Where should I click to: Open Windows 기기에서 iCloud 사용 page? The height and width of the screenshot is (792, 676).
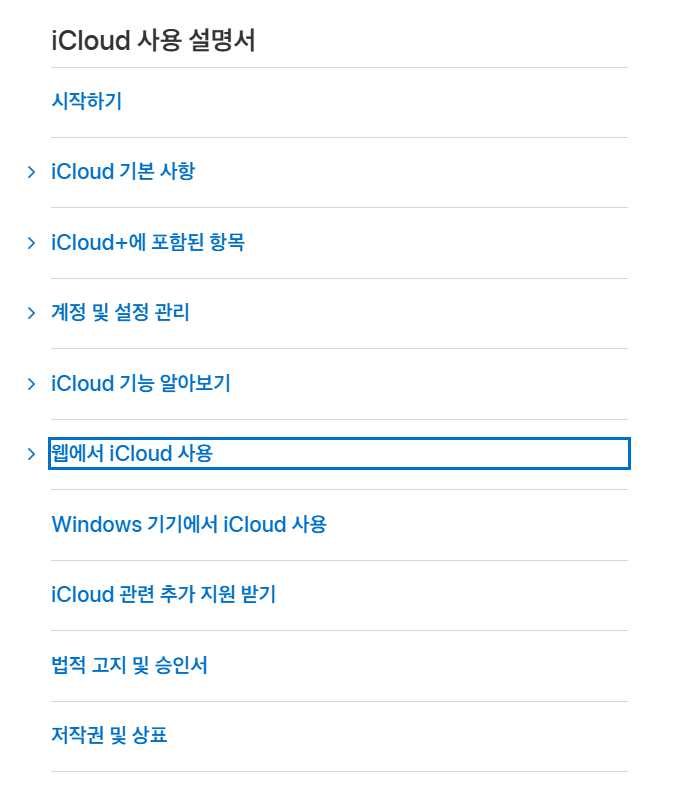click(189, 524)
